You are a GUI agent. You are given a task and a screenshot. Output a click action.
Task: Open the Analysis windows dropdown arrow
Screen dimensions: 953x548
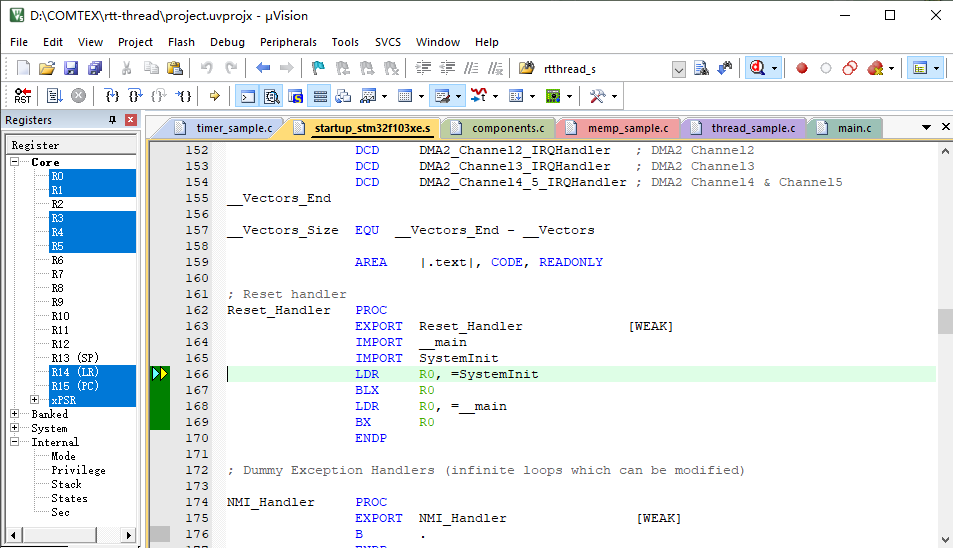[x=495, y=96]
